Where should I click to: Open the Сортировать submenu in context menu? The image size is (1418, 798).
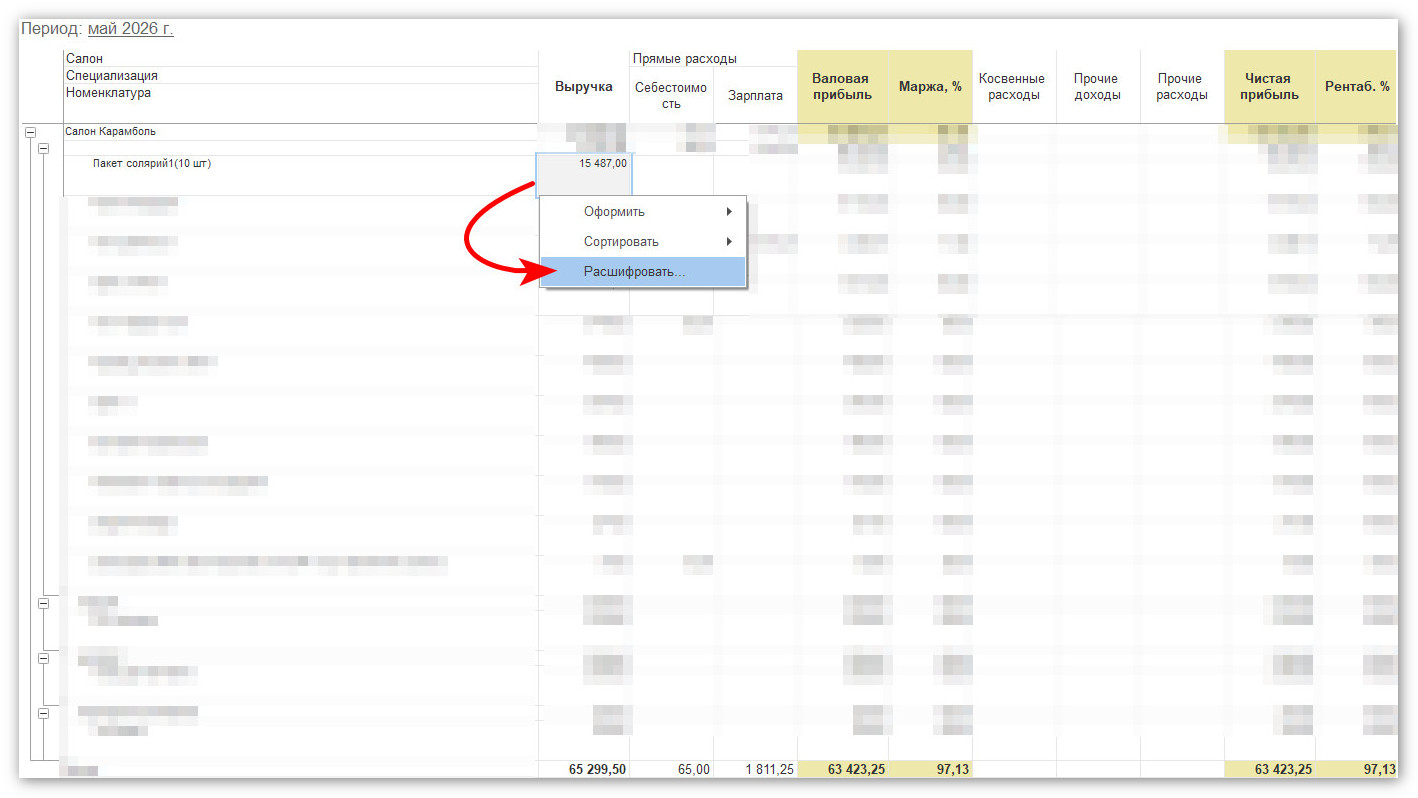pos(643,242)
